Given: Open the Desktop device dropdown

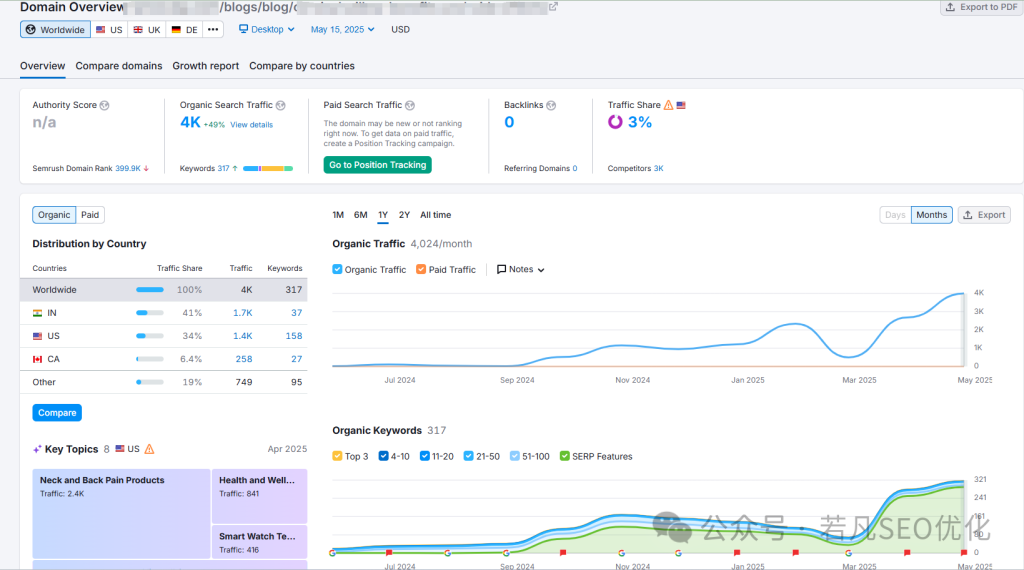Looking at the screenshot, I should 267,30.
